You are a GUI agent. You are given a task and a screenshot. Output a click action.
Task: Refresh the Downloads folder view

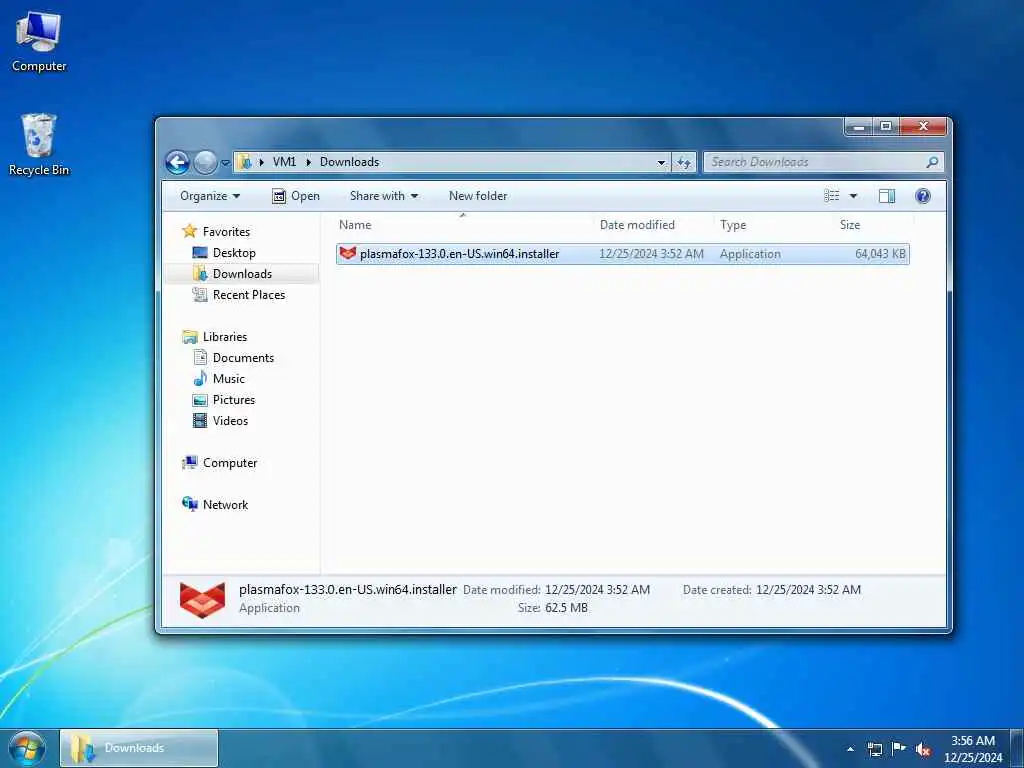(x=684, y=163)
